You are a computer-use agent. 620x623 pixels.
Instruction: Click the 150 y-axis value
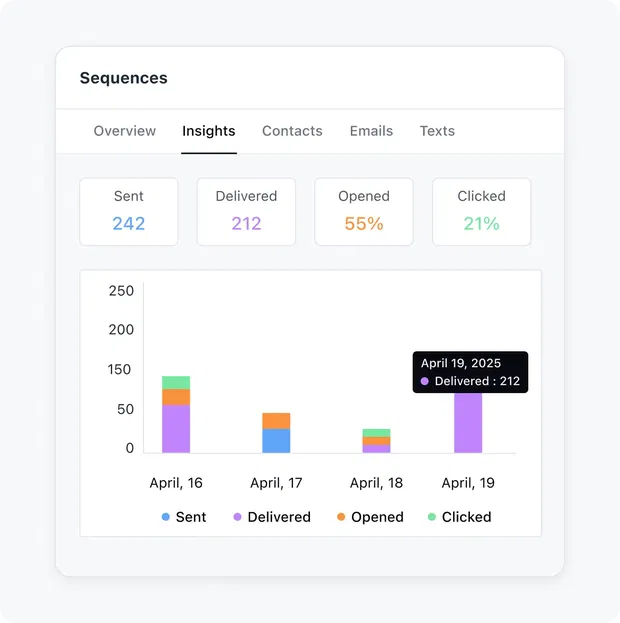[x=119, y=370]
